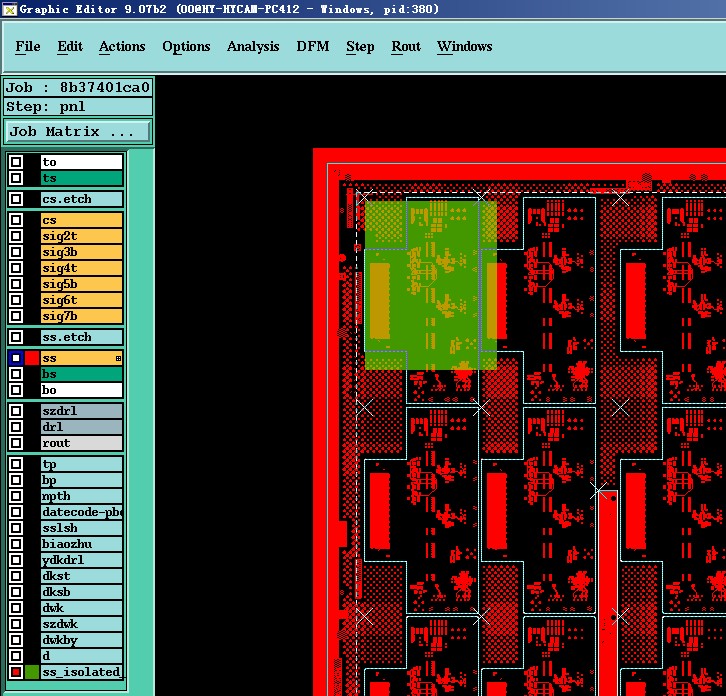
Task: Click the small expand icon on ss layer
Action: 119,358
